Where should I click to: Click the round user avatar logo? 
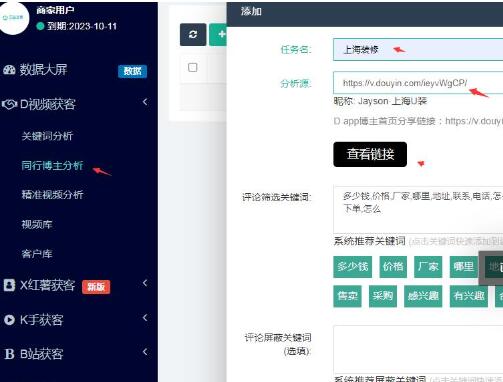[x=13, y=18]
